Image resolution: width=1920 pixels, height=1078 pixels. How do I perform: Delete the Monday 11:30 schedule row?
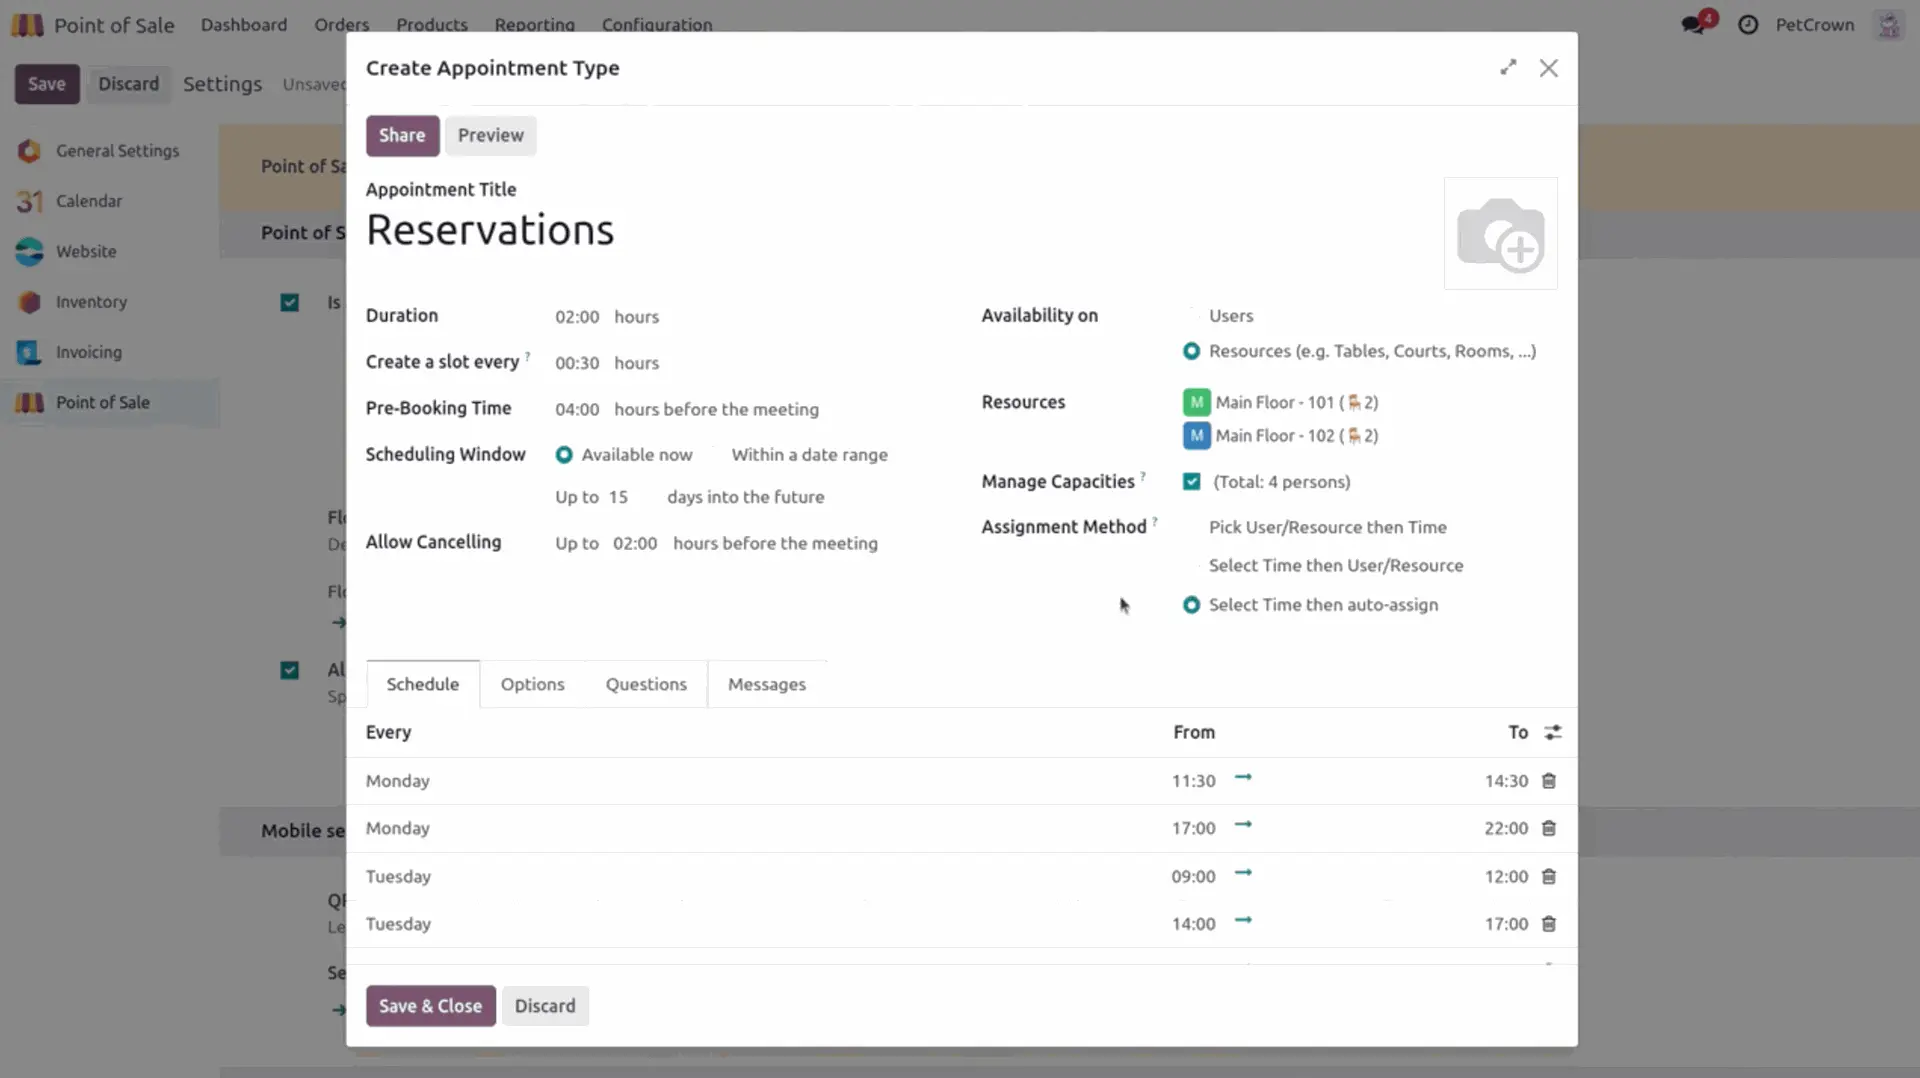tap(1548, 781)
